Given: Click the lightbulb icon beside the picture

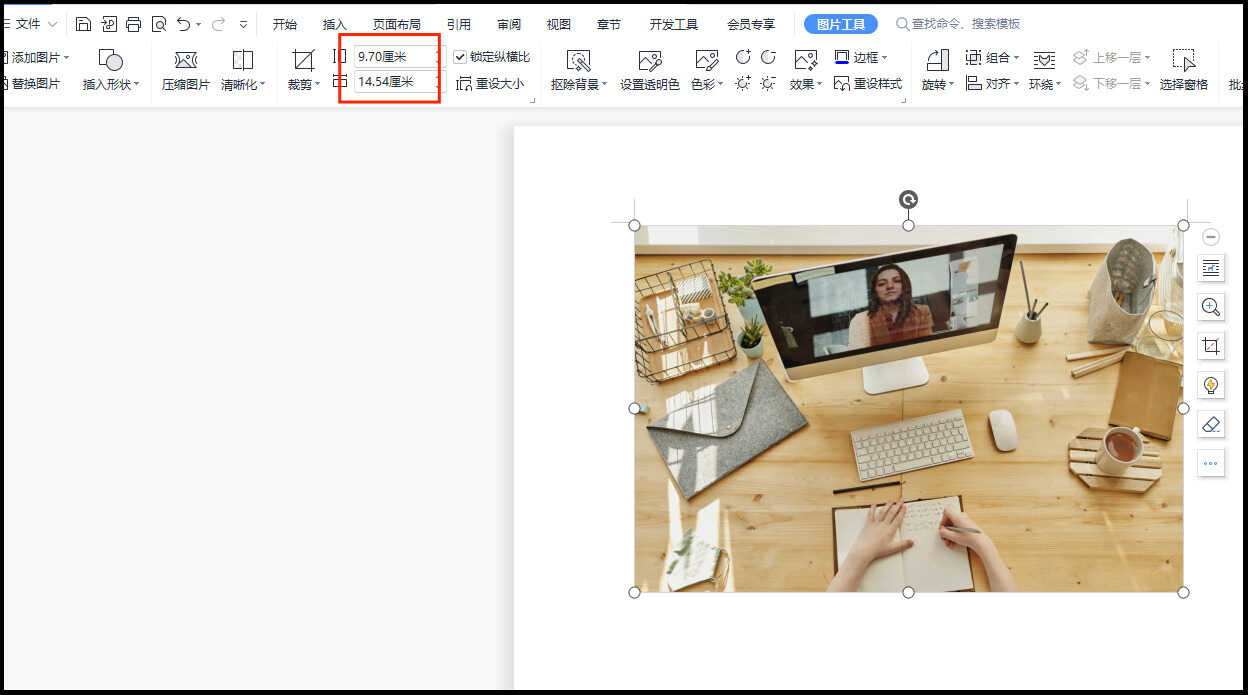Looking at the screenshot, I should pos(1211,385).
